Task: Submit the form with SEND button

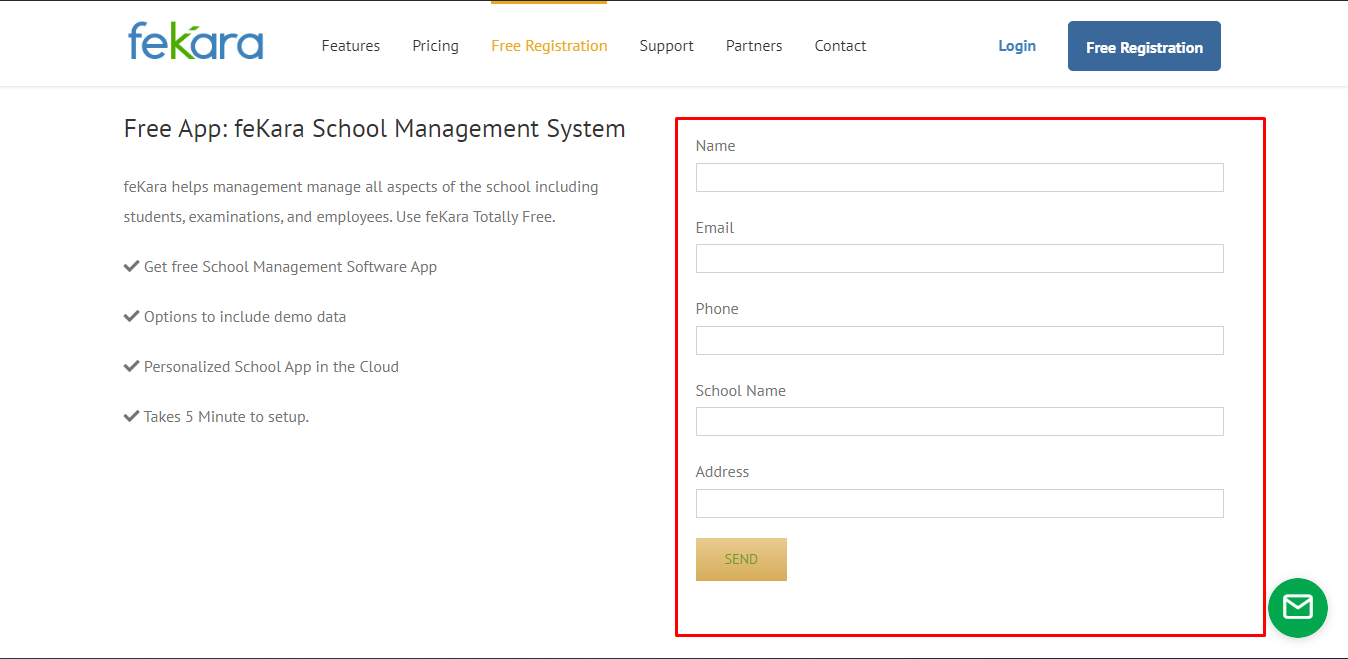Action: coord(741,559)
